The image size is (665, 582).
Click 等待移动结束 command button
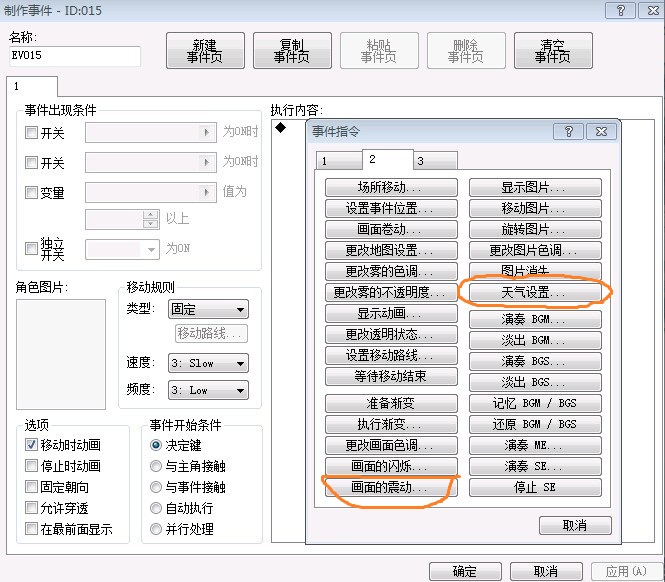[x=391, y=376]
